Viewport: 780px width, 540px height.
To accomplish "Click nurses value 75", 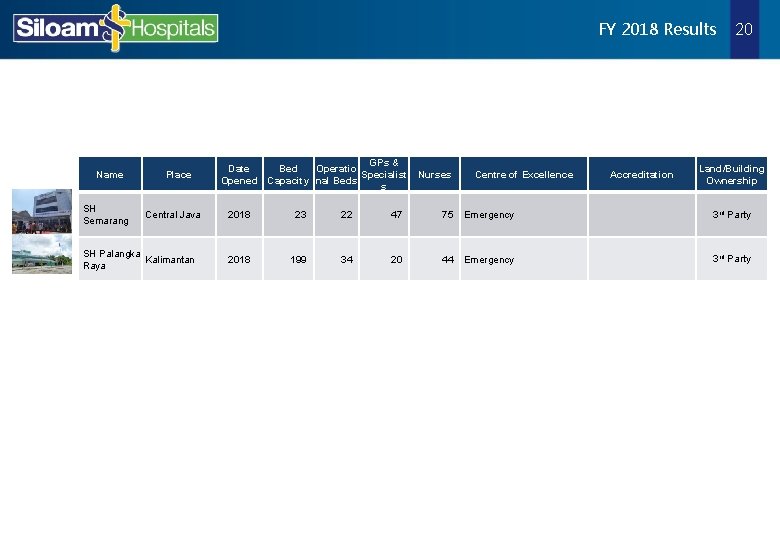I will (447, 215).
